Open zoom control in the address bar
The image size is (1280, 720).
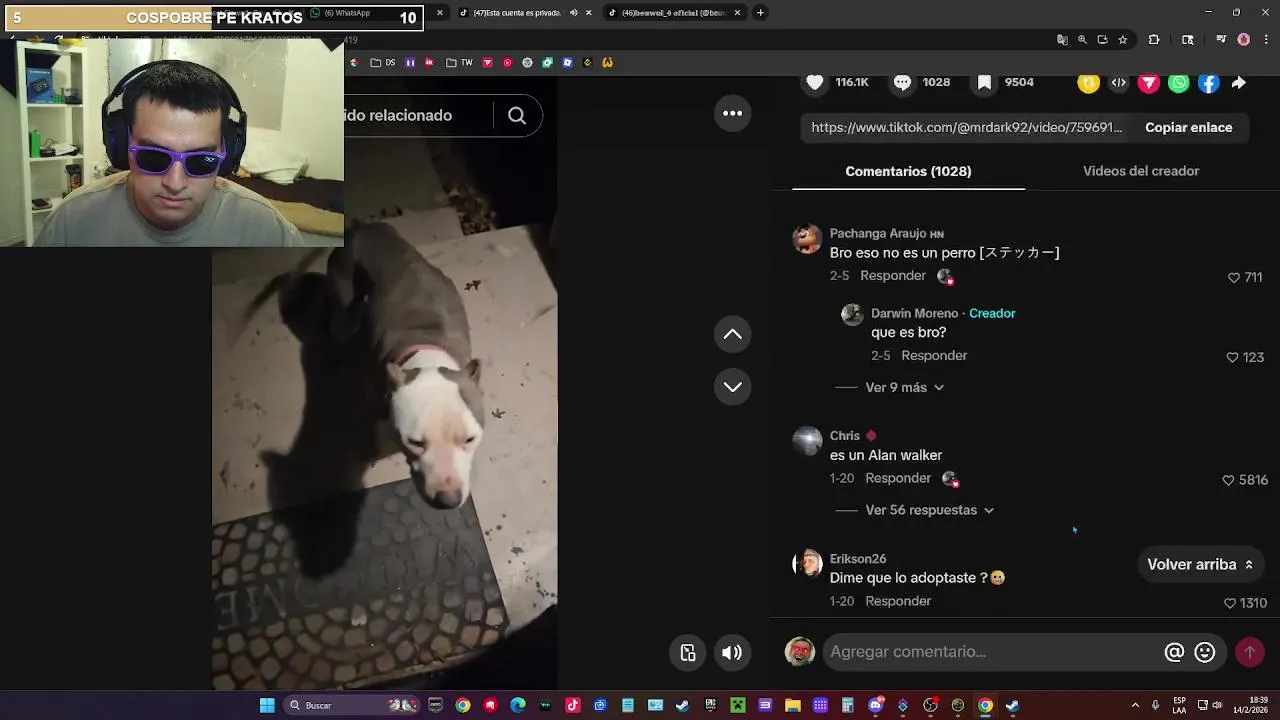click(x=1082, y=40)
